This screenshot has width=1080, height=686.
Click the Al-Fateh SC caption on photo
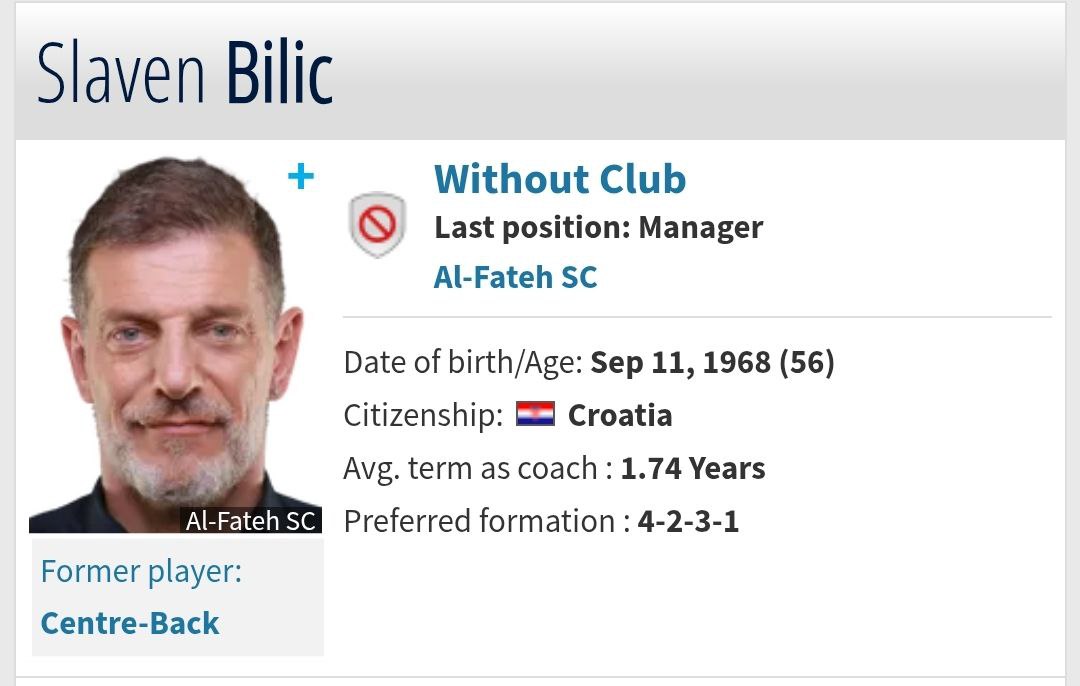[250, 521]
